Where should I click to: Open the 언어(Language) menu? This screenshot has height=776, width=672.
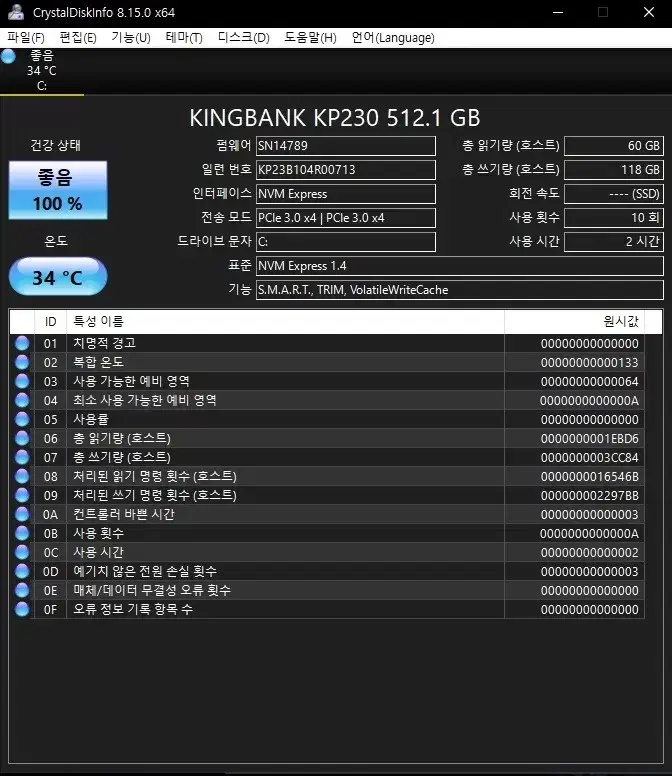tap(393, 38)
